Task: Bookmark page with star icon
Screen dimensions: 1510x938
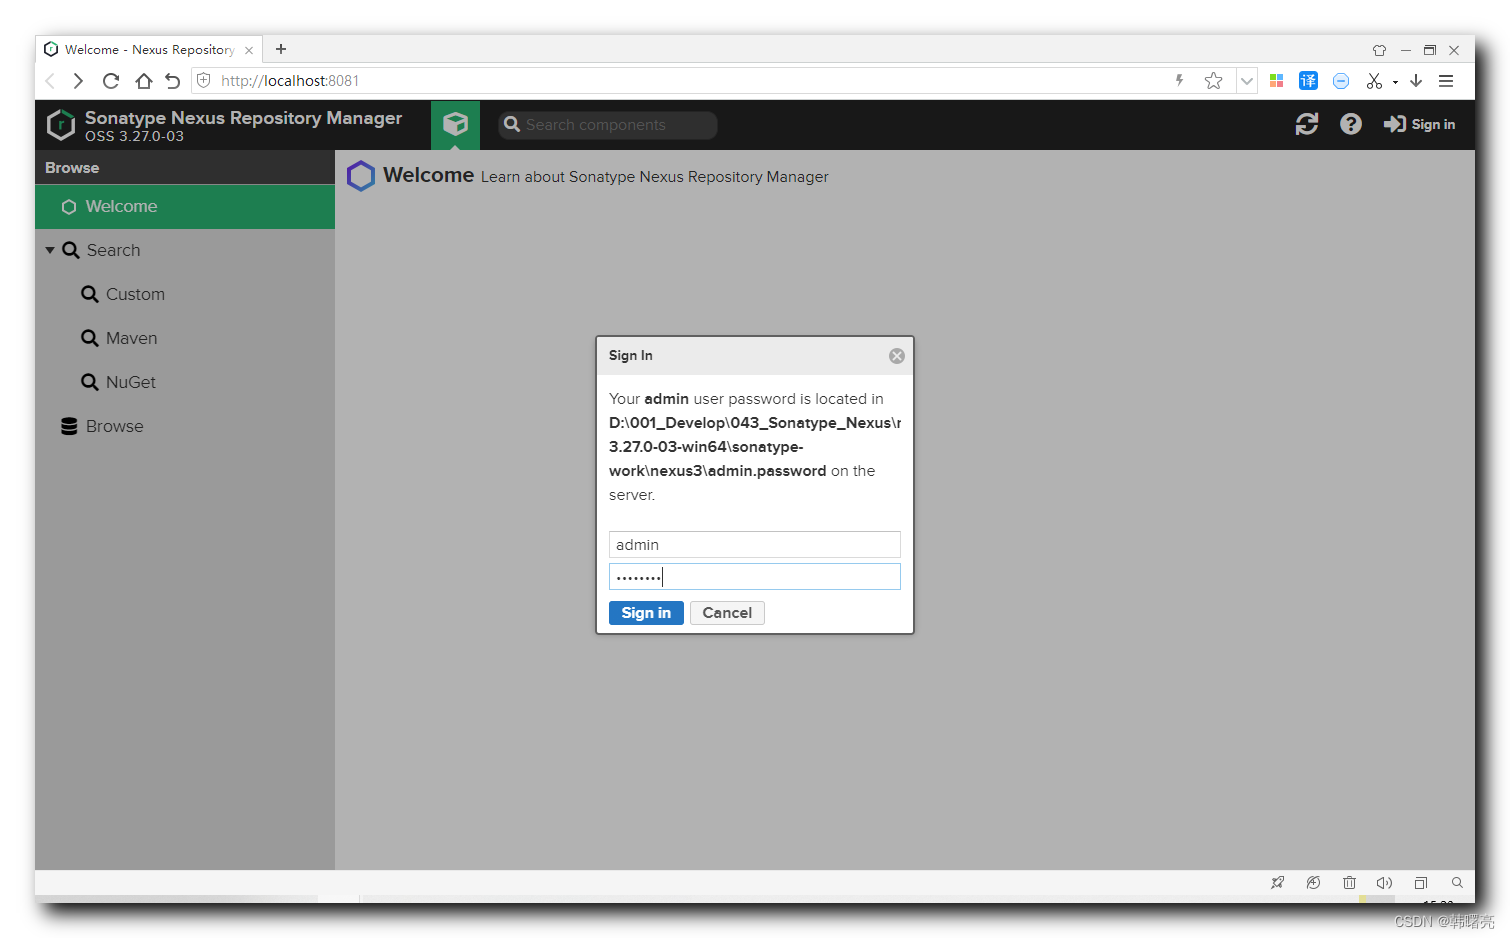Action: coord(1214,81)
